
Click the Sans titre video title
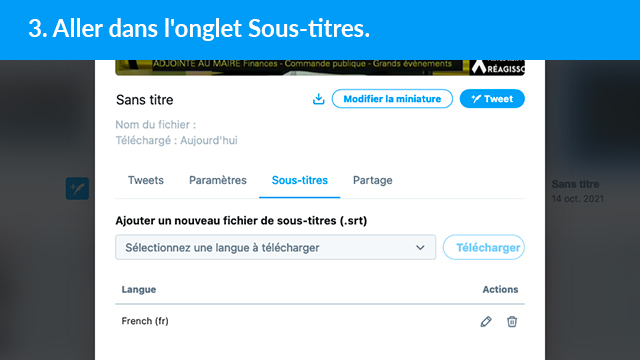point(145,100)
